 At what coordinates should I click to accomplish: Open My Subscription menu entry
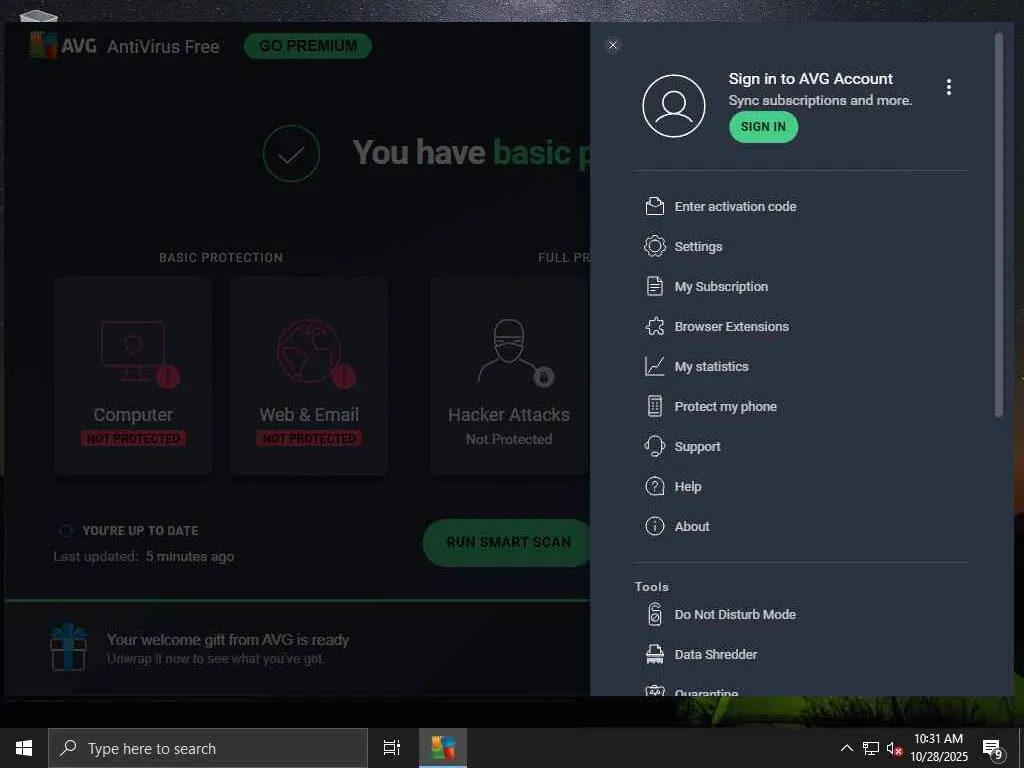pyautogui.click(x=721, y=286)
